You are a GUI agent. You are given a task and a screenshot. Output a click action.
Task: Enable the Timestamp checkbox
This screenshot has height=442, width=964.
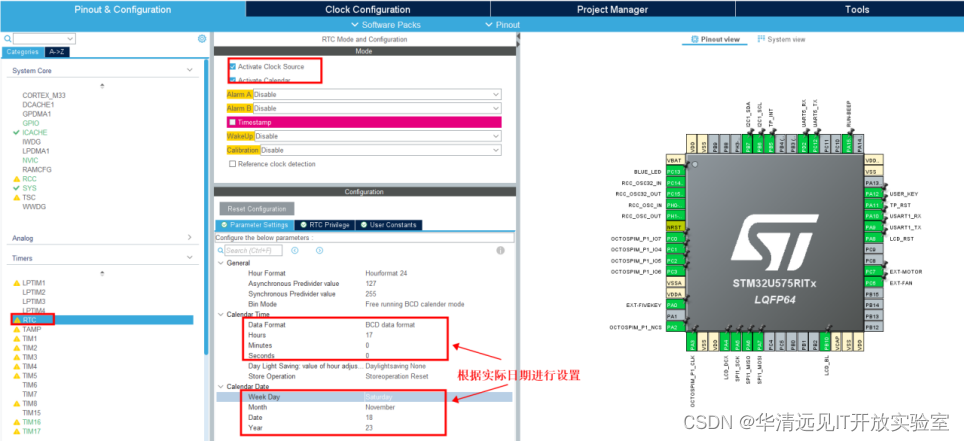tap(232, 122)
